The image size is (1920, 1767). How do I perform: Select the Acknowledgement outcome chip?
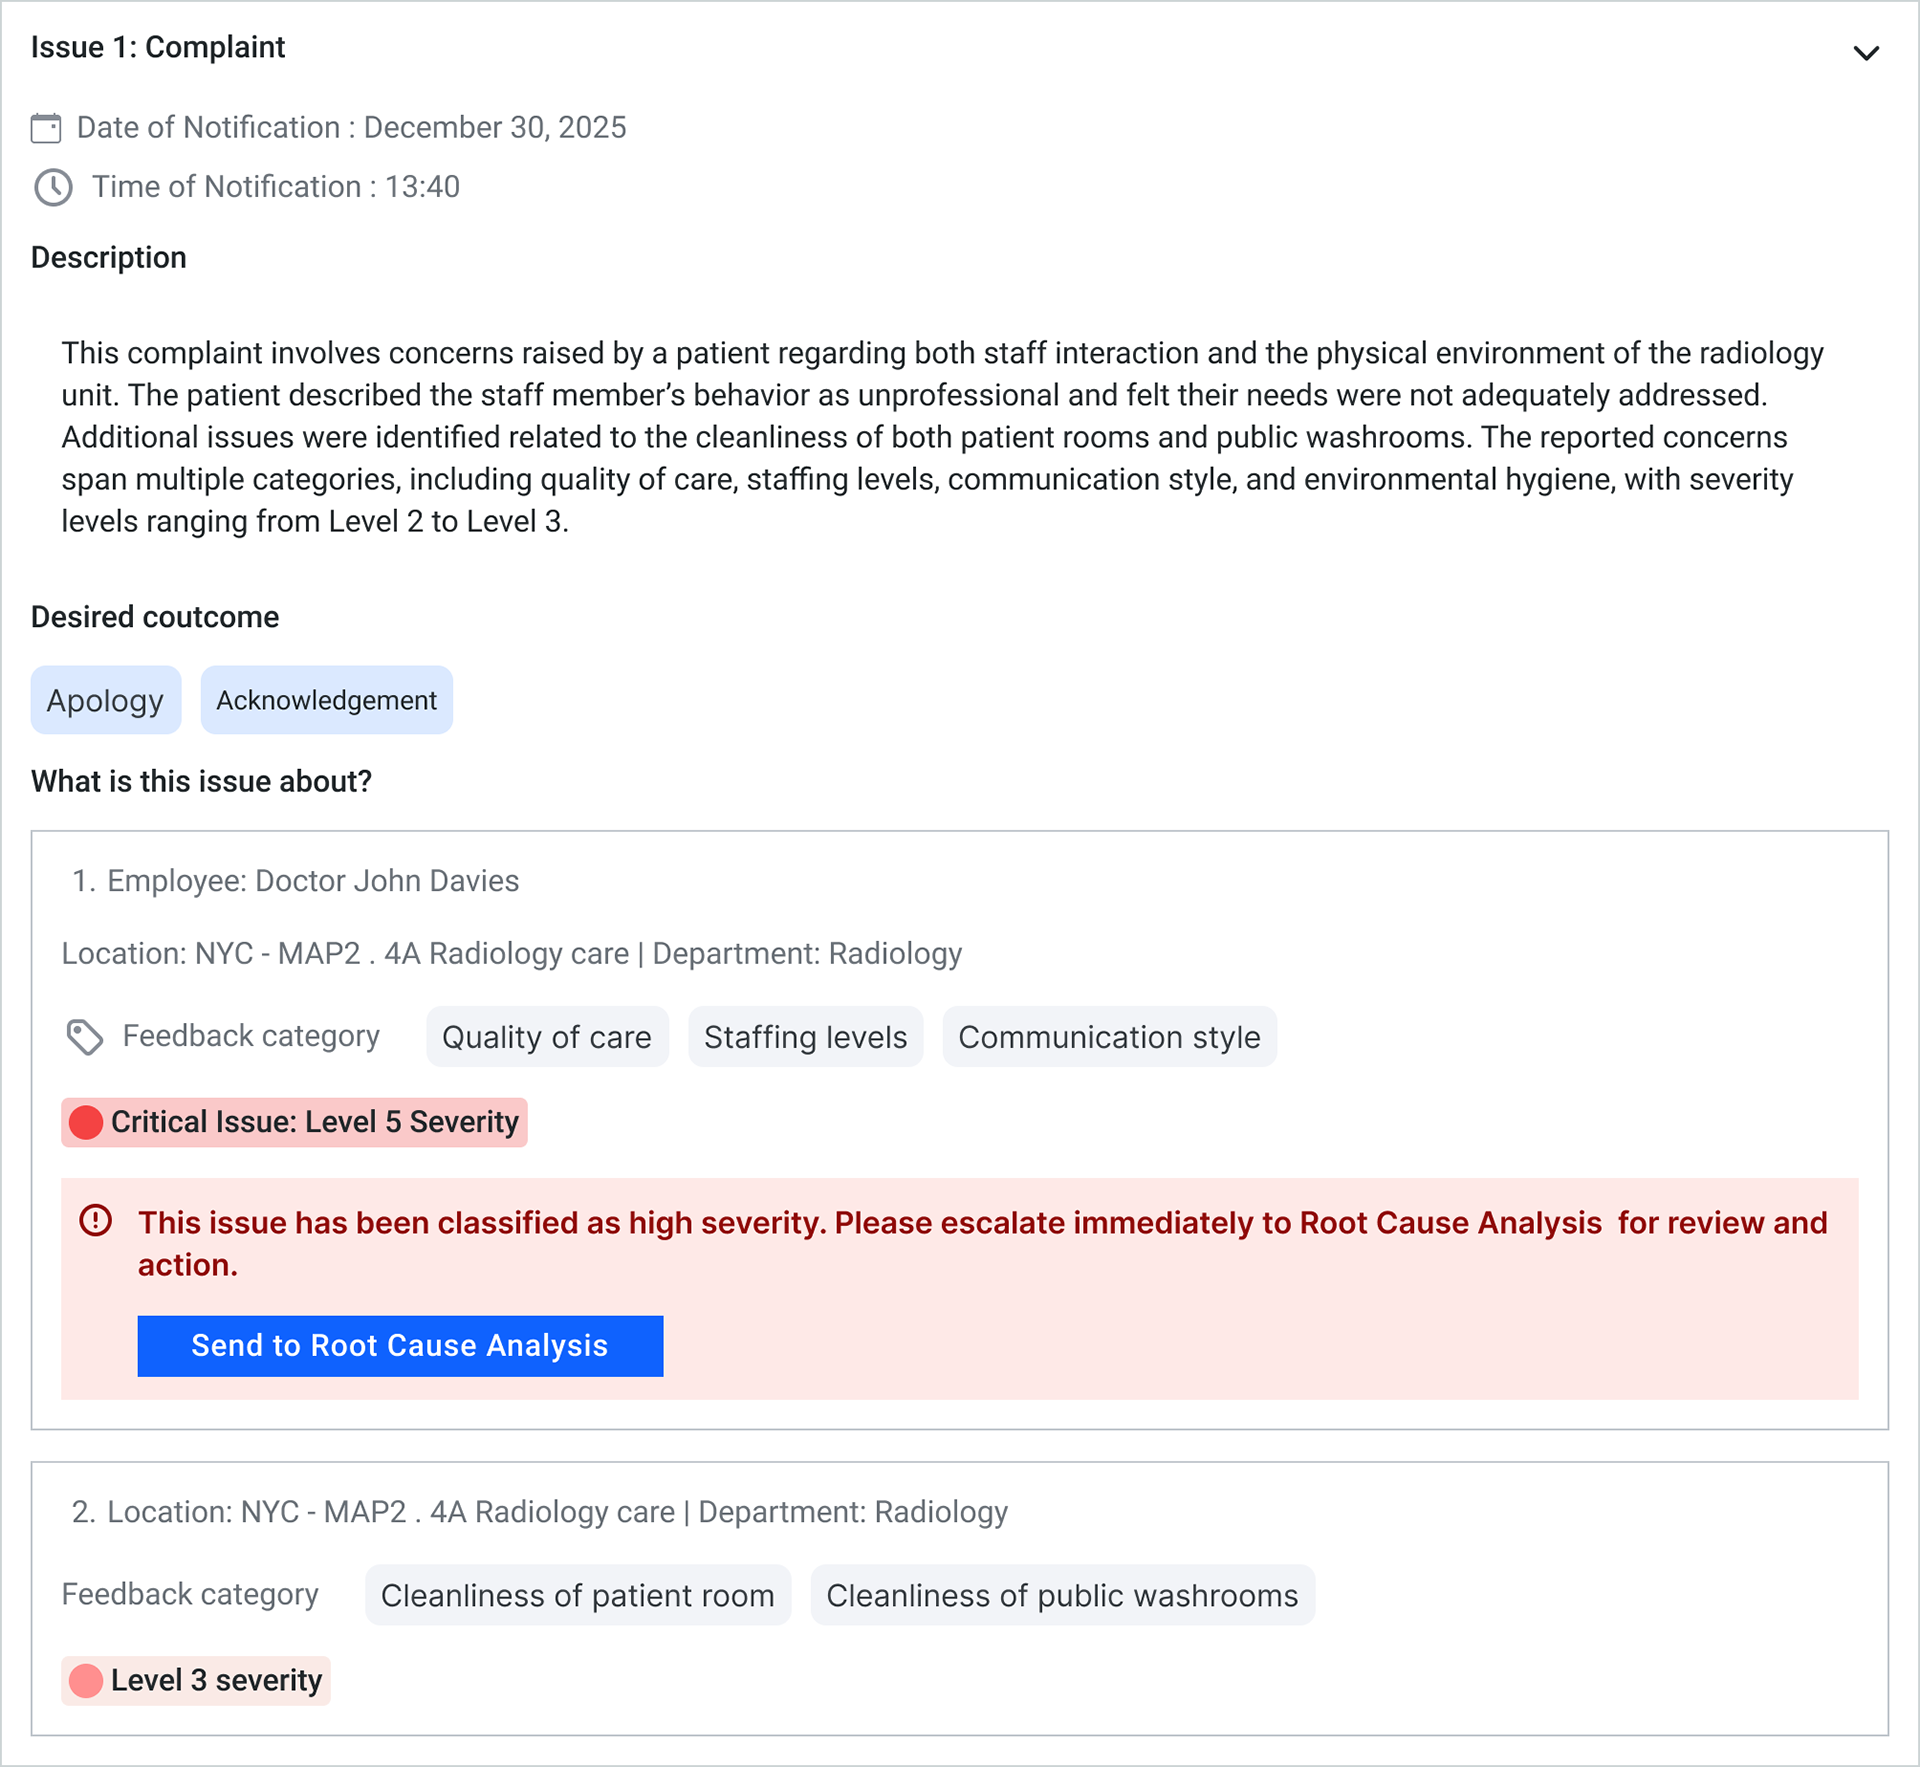(x=326, y=700)
